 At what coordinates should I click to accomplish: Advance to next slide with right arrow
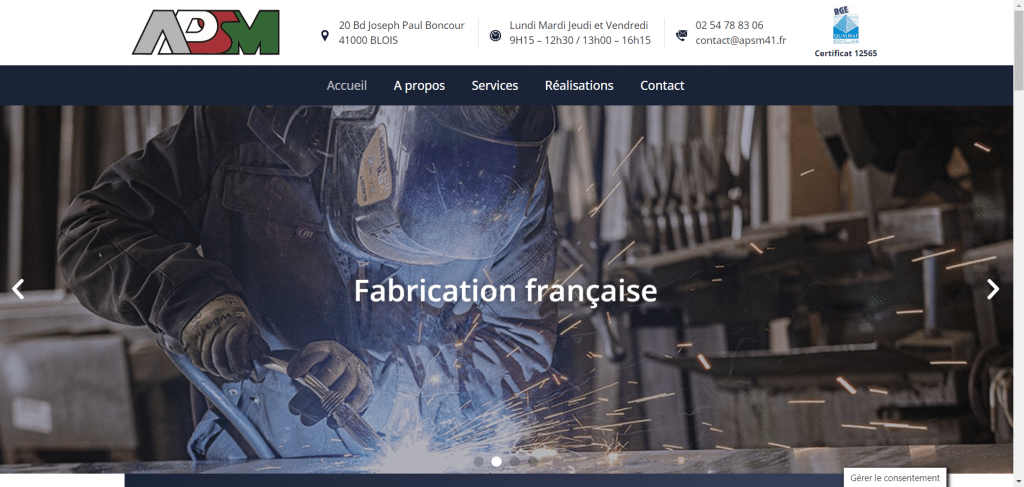(x=993, y=289)
